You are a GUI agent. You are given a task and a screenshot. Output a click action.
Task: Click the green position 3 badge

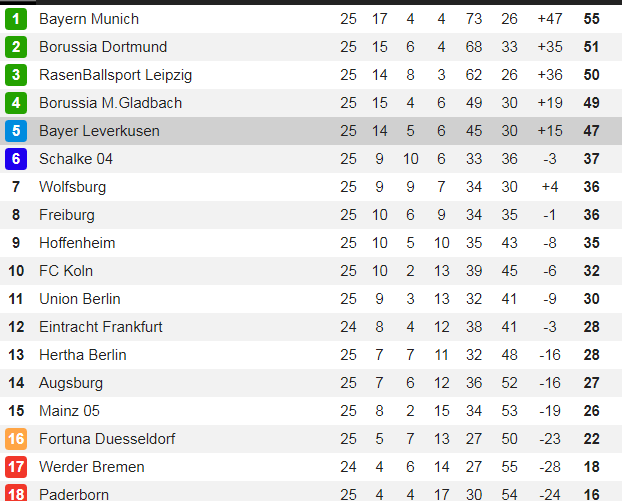click(x=16, y=75)
